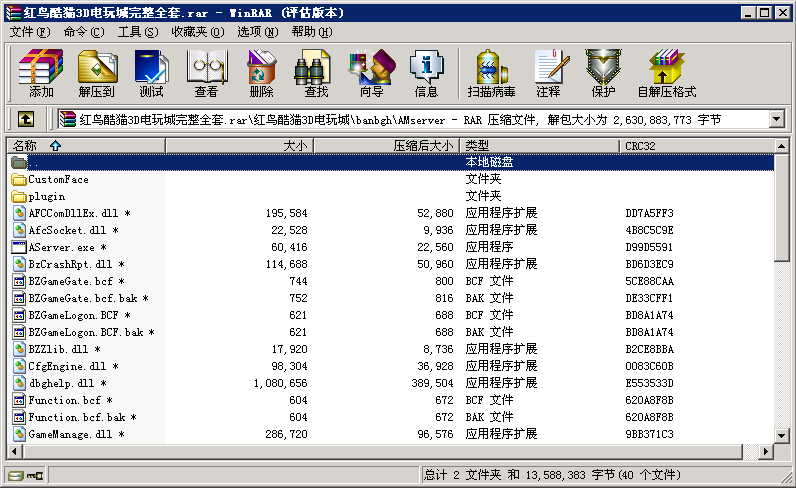This screenshot has height=488, width=796.
Task: Open the 文件 (File) menu
Action: 29,32
